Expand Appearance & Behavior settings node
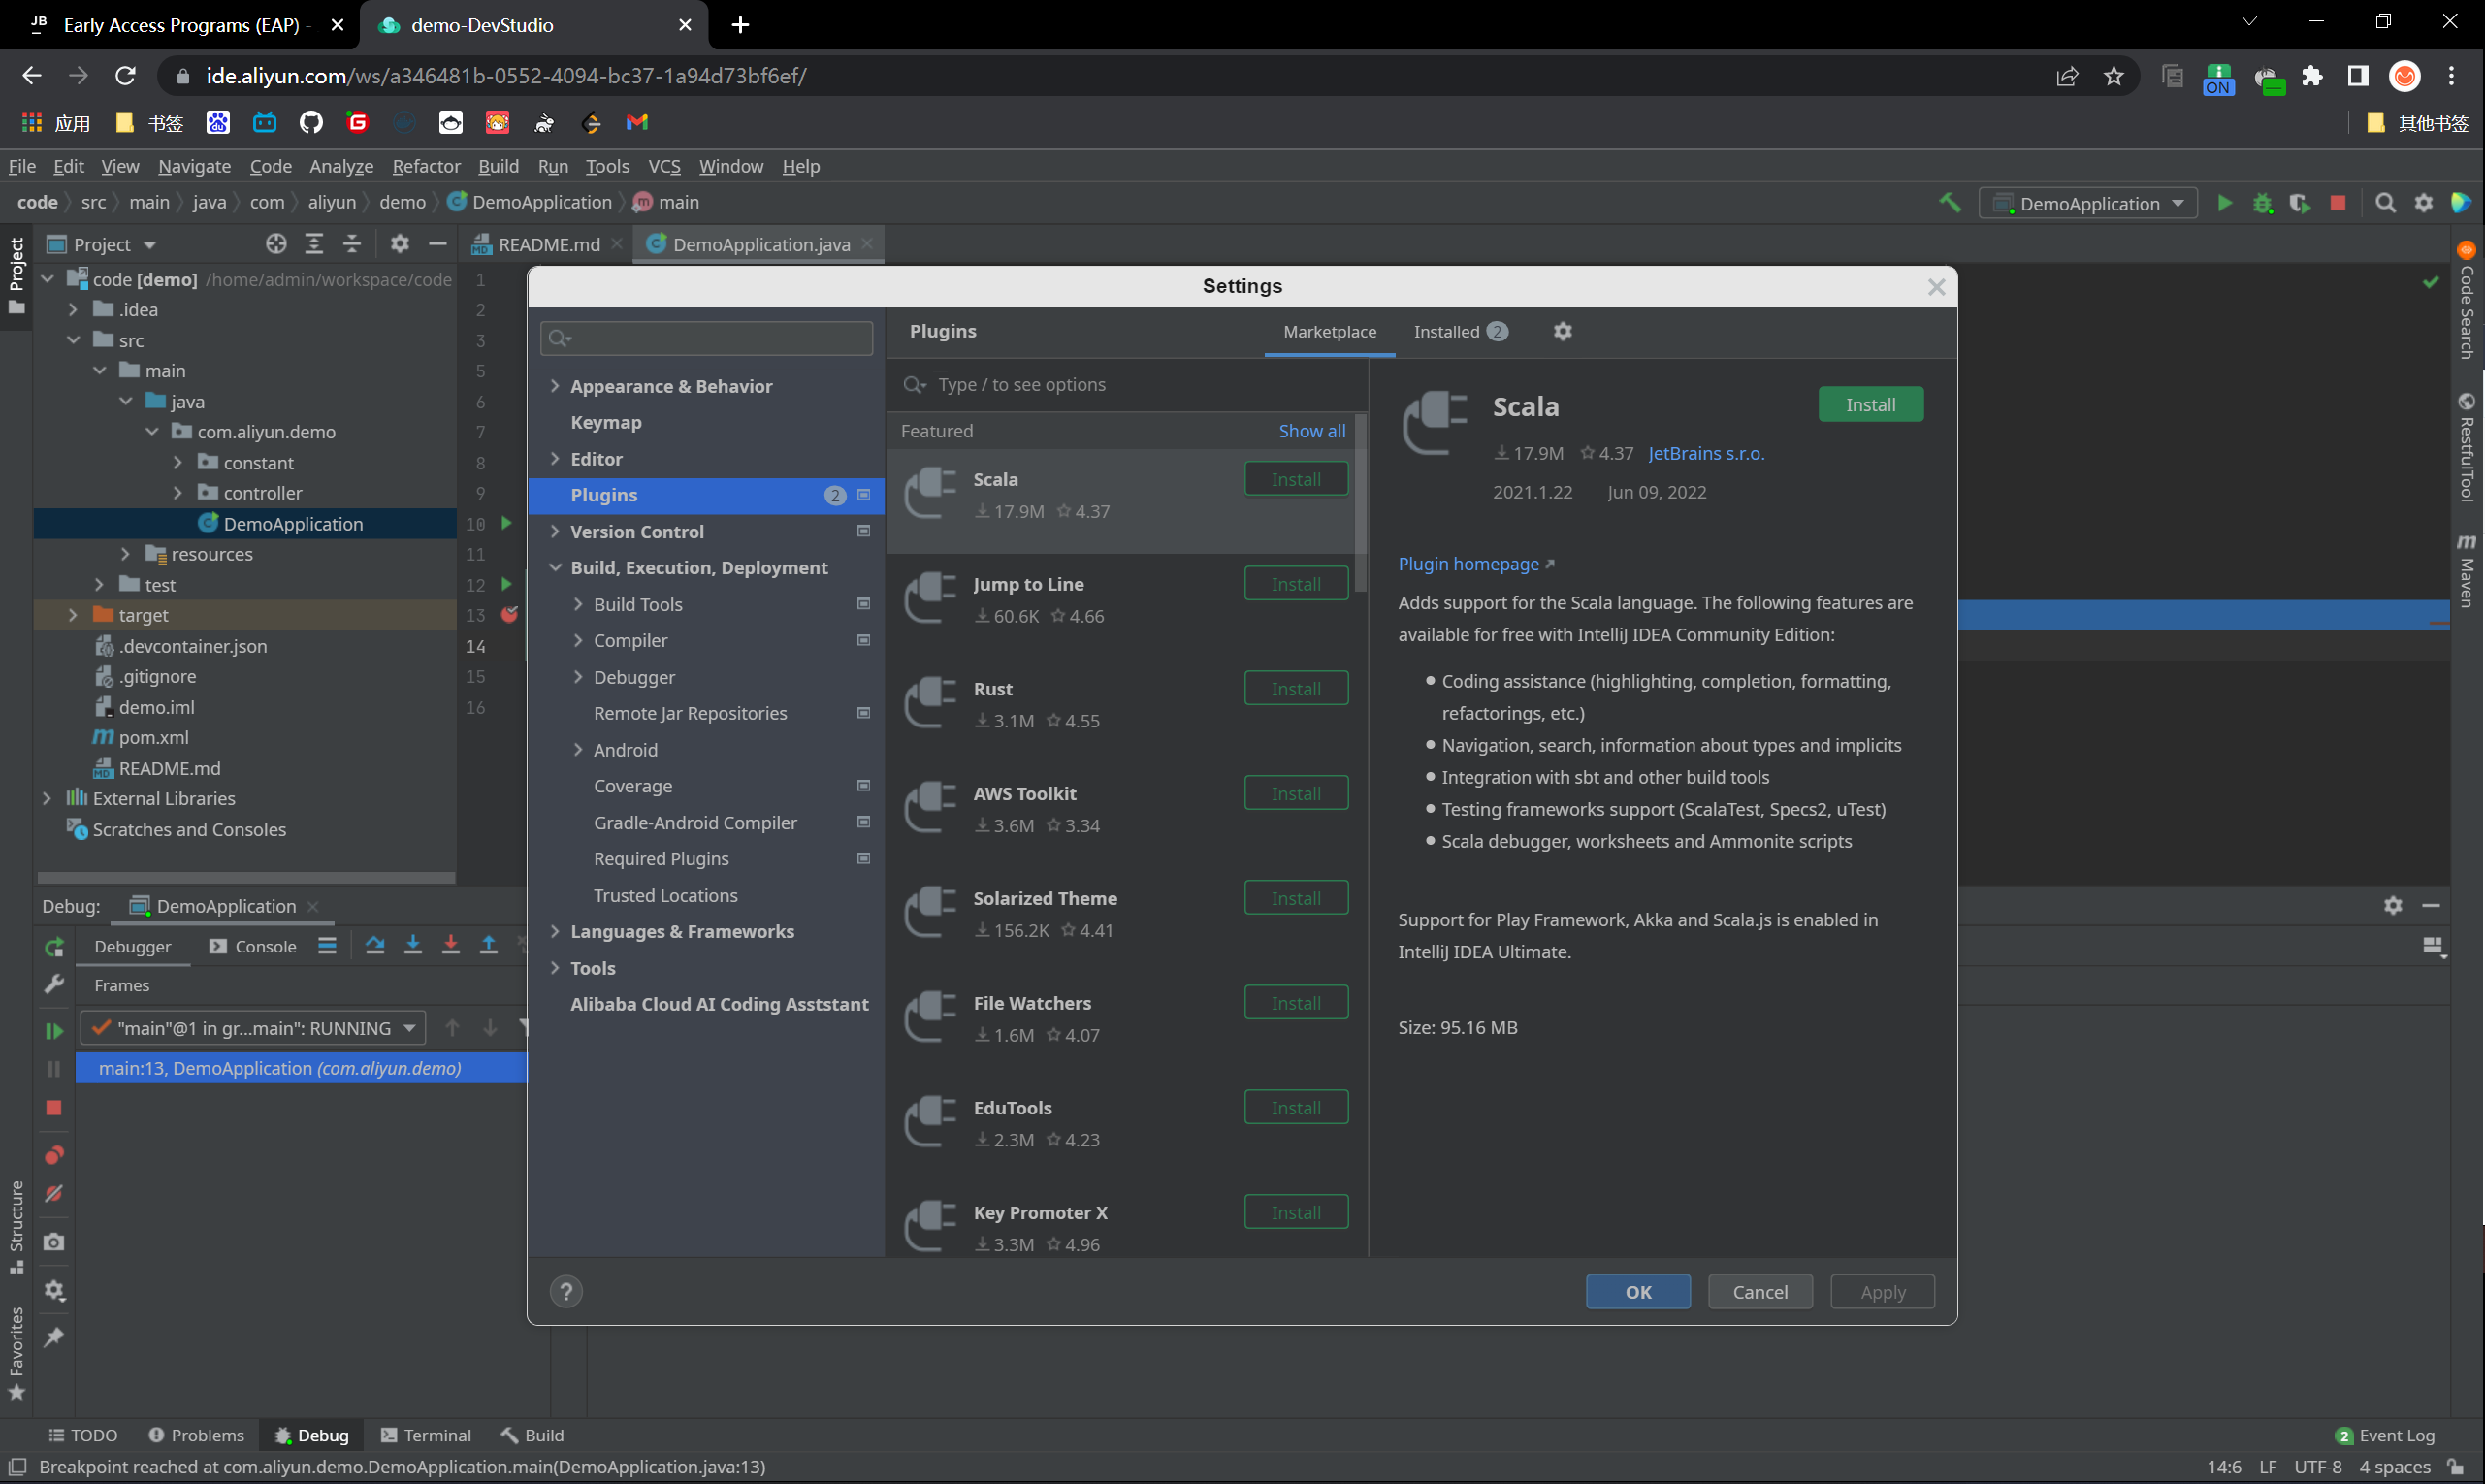This screenshot has width=2485, height=1484. click(555, 386)
